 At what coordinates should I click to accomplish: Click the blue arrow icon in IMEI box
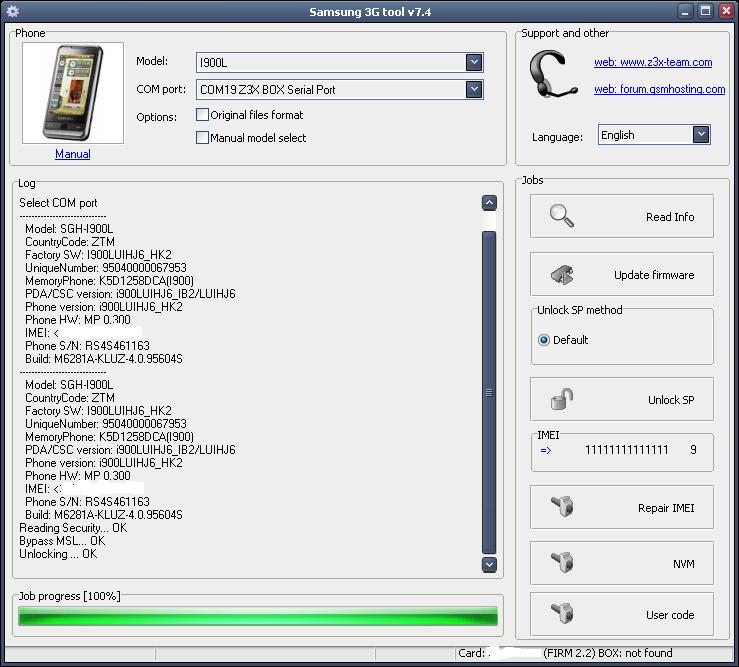tap(546, 450)
